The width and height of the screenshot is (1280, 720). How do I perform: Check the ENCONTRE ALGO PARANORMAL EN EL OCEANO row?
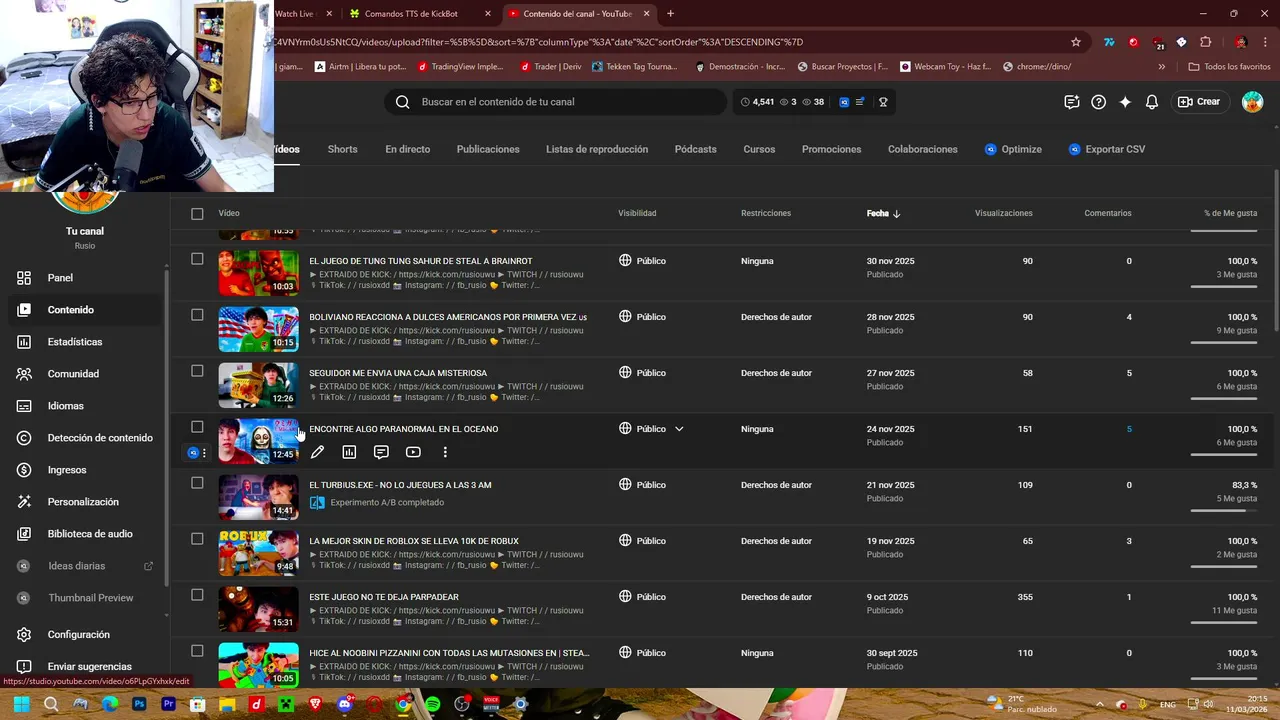(x=197, y=427)
